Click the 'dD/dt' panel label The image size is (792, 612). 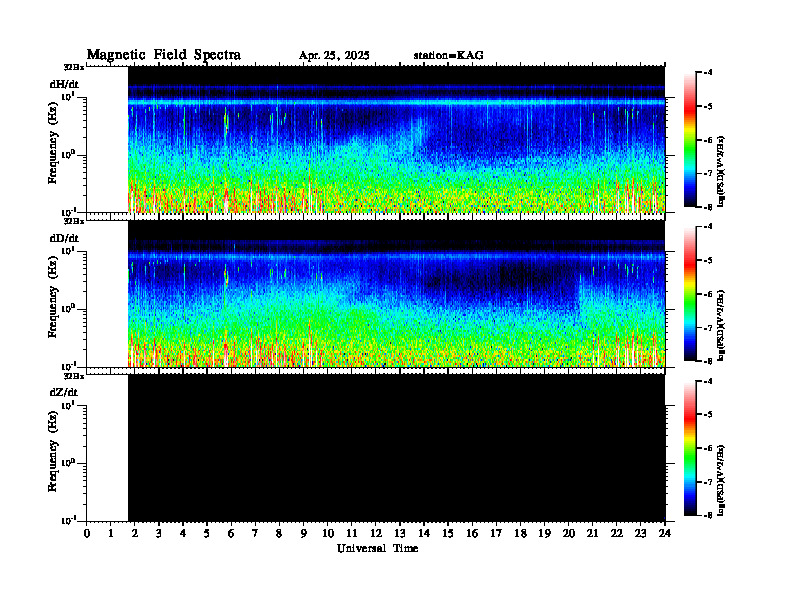point(64,238)
